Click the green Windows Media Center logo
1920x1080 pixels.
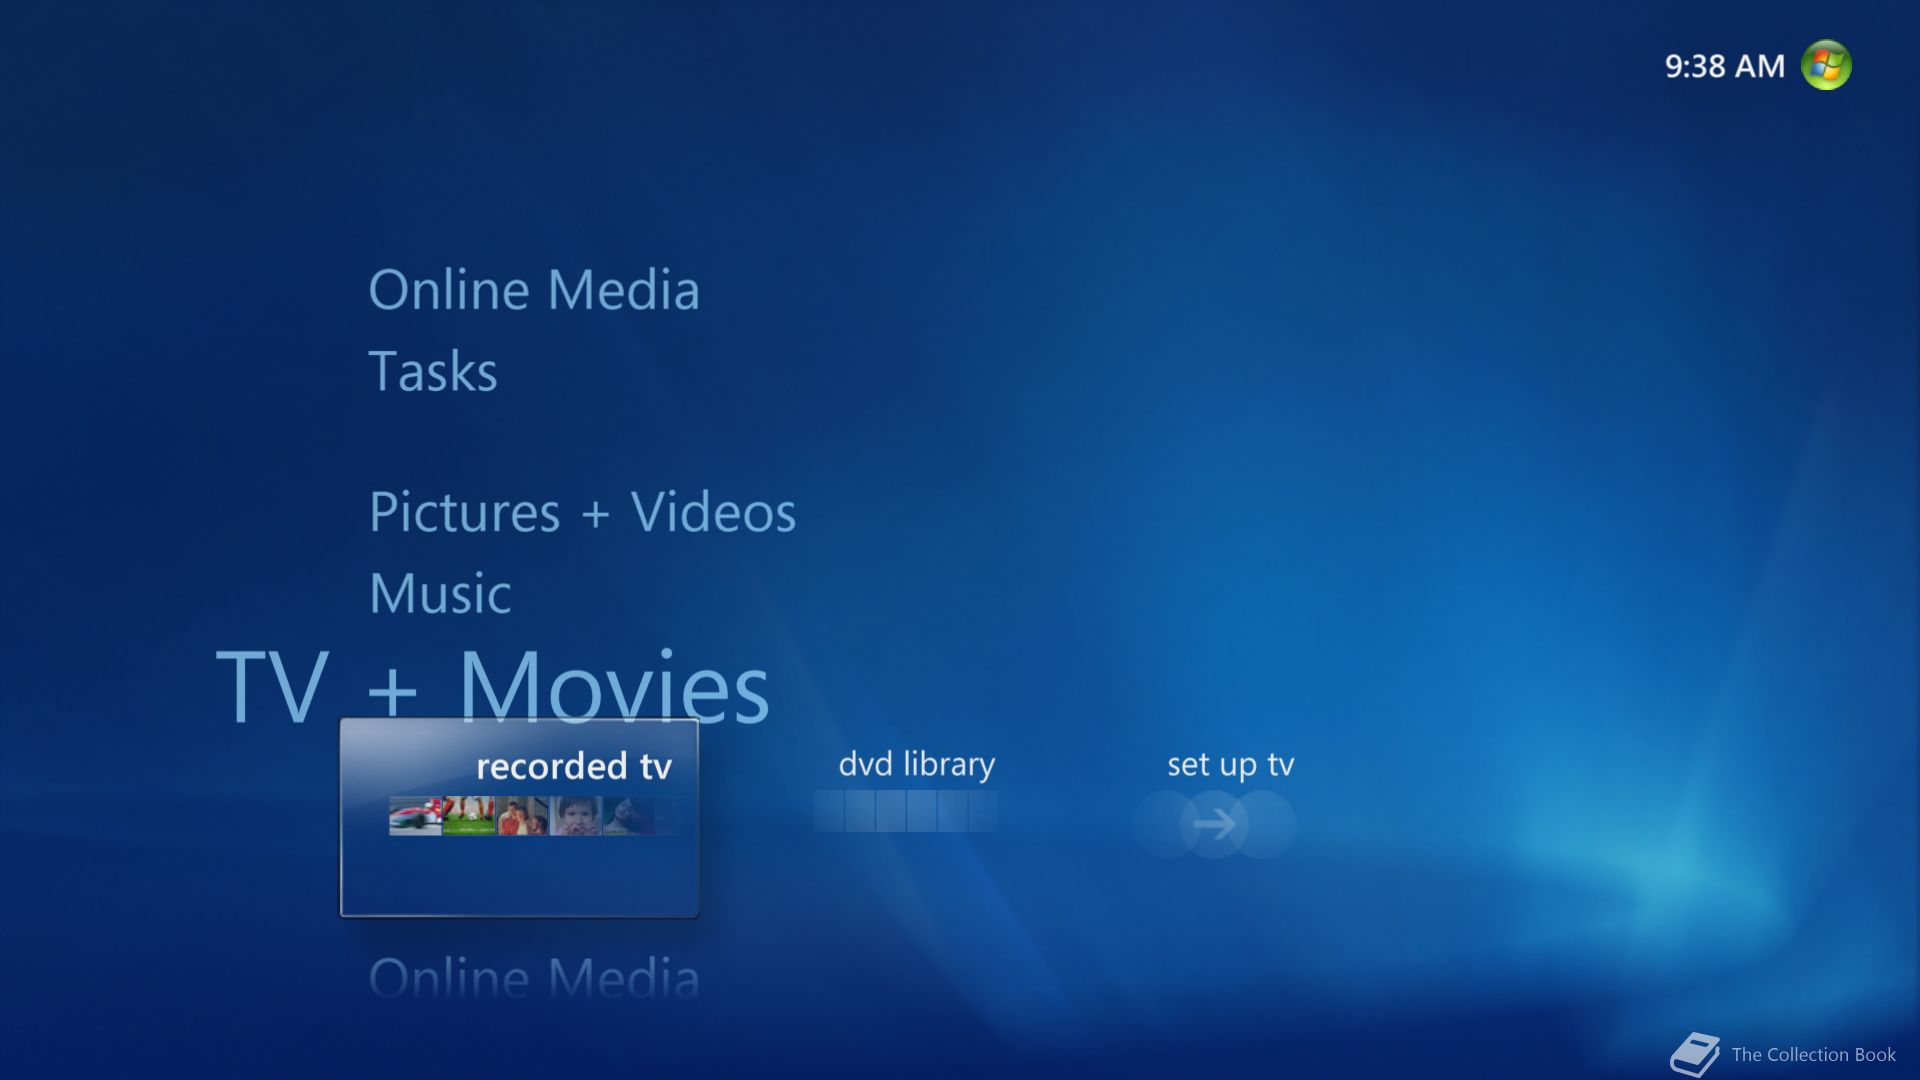[x=1826, y=65]
